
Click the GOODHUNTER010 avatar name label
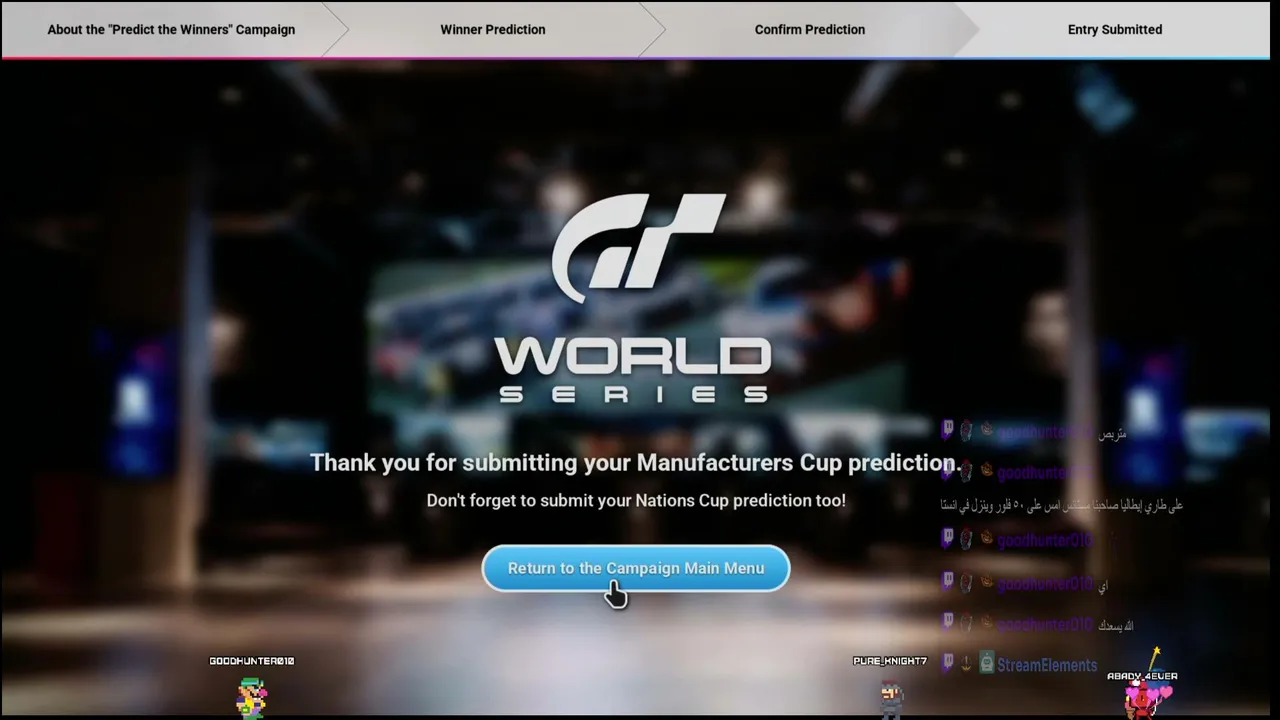[x=252, y=661]
